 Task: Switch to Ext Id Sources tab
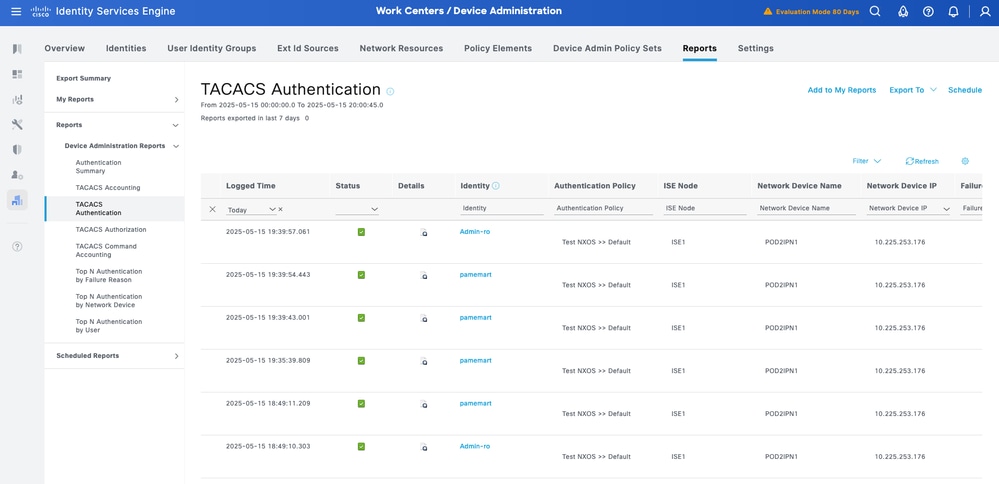coord(308,48)
